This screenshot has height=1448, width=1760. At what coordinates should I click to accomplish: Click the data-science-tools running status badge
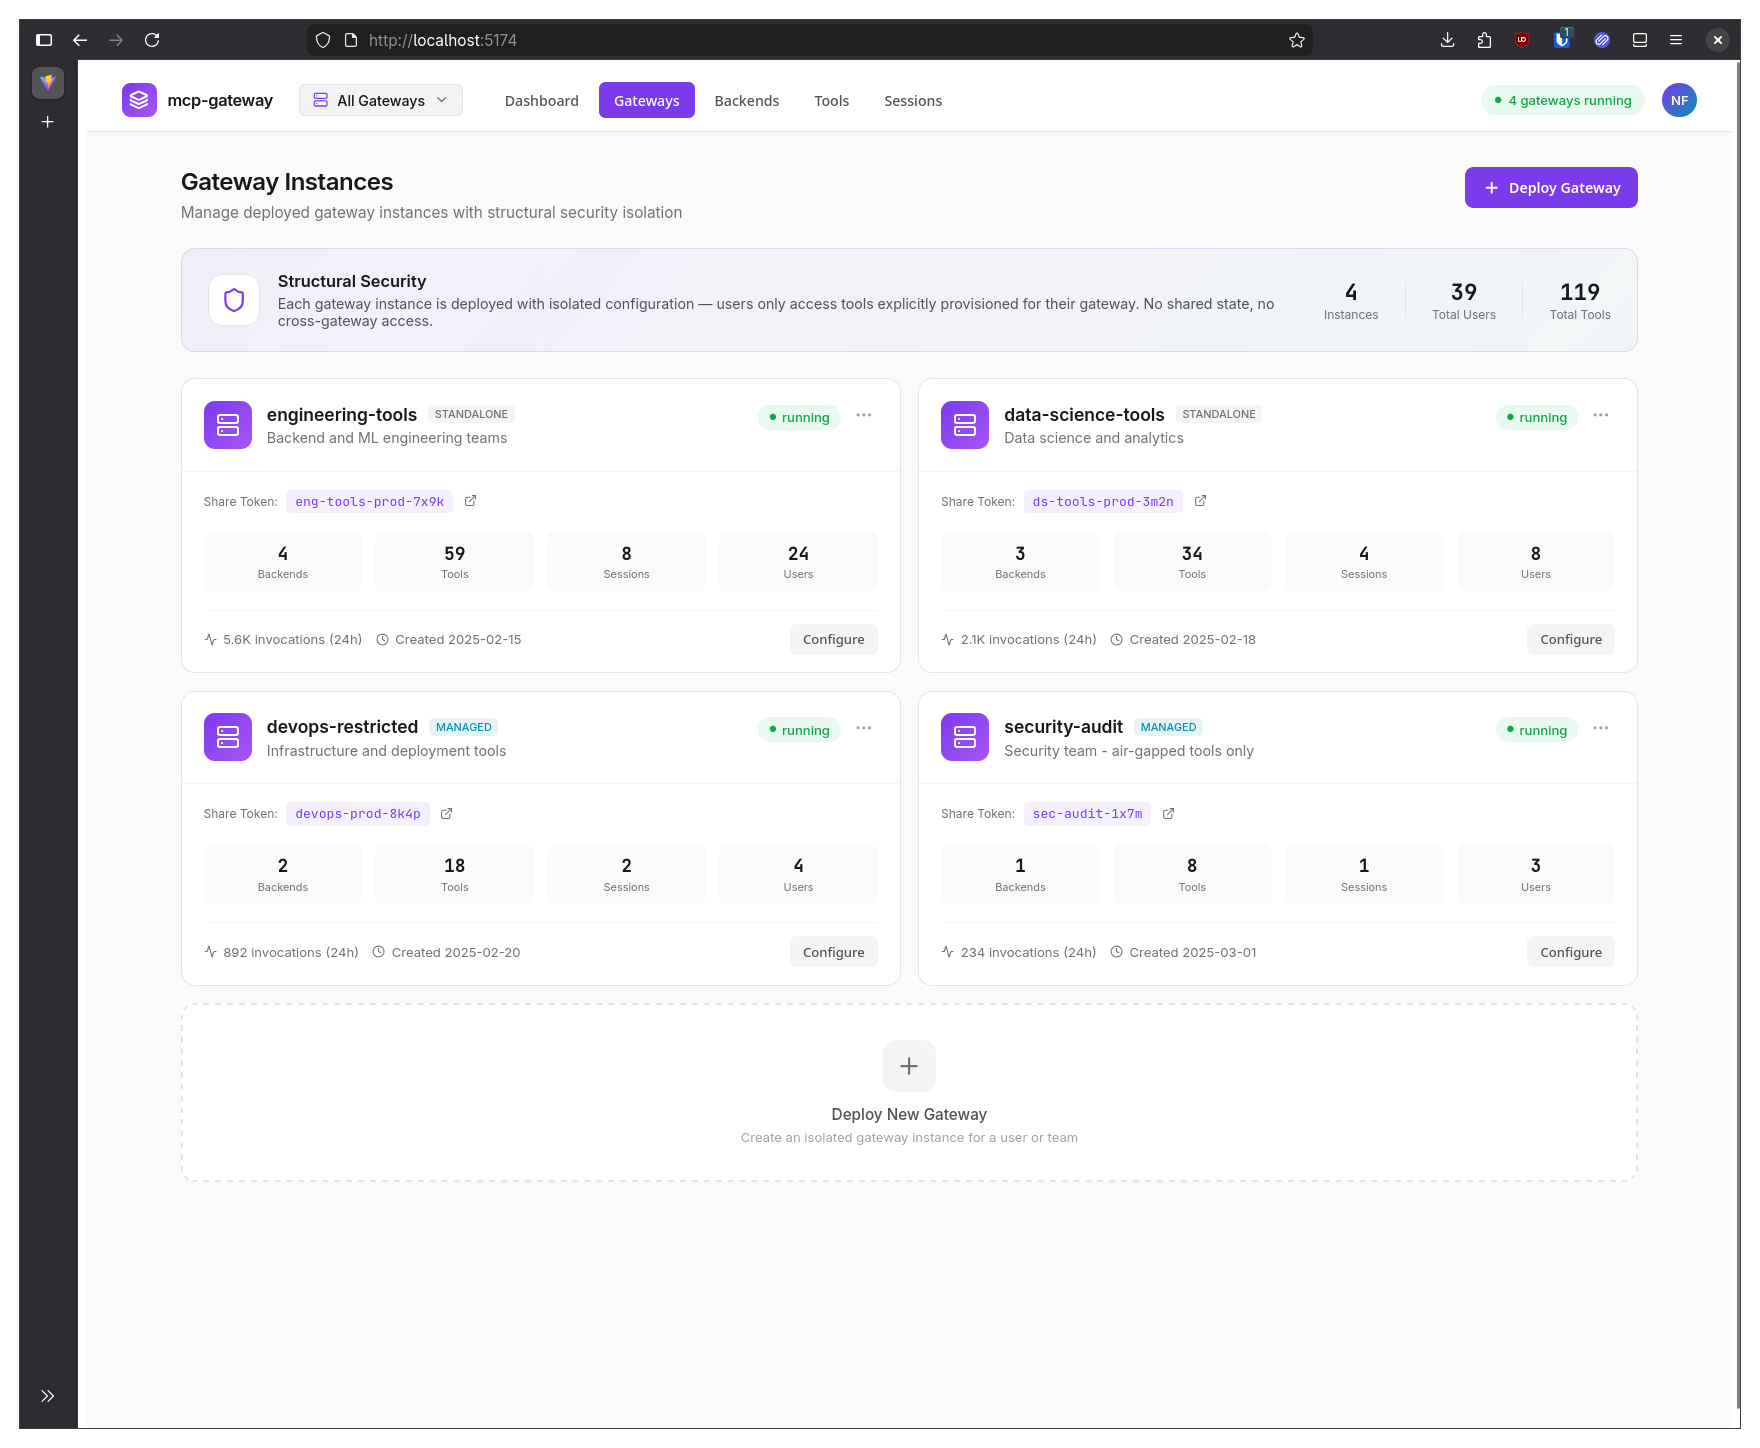(x=1536, y=417)
